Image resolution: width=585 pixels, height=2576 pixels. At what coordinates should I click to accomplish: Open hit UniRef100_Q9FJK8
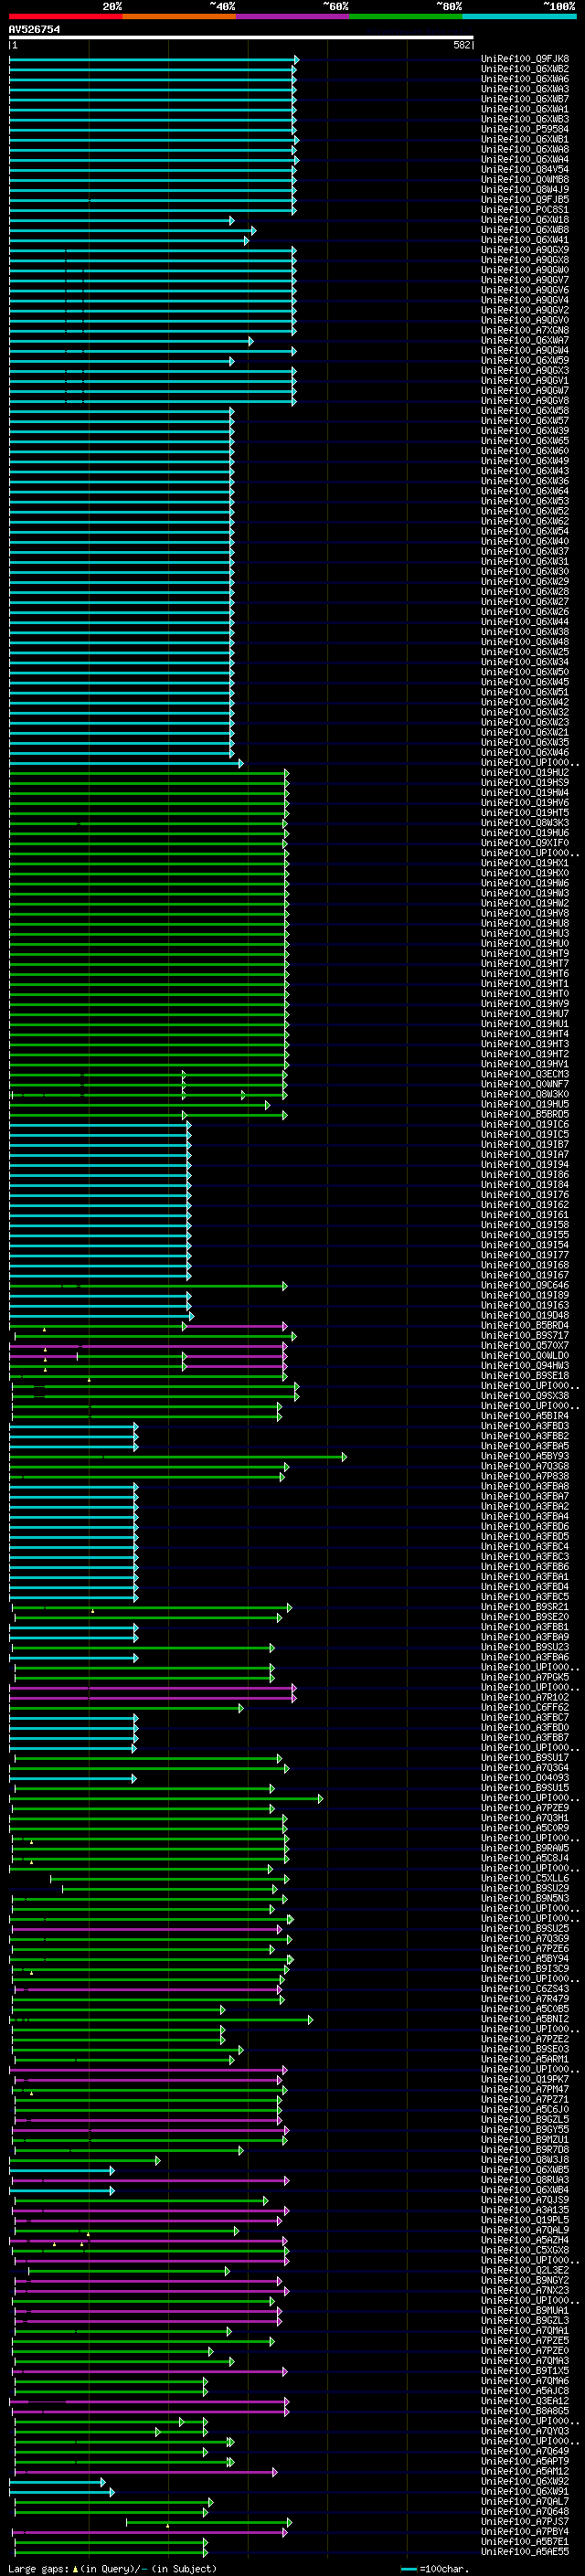pyautogui.click(x=525, y=59)
